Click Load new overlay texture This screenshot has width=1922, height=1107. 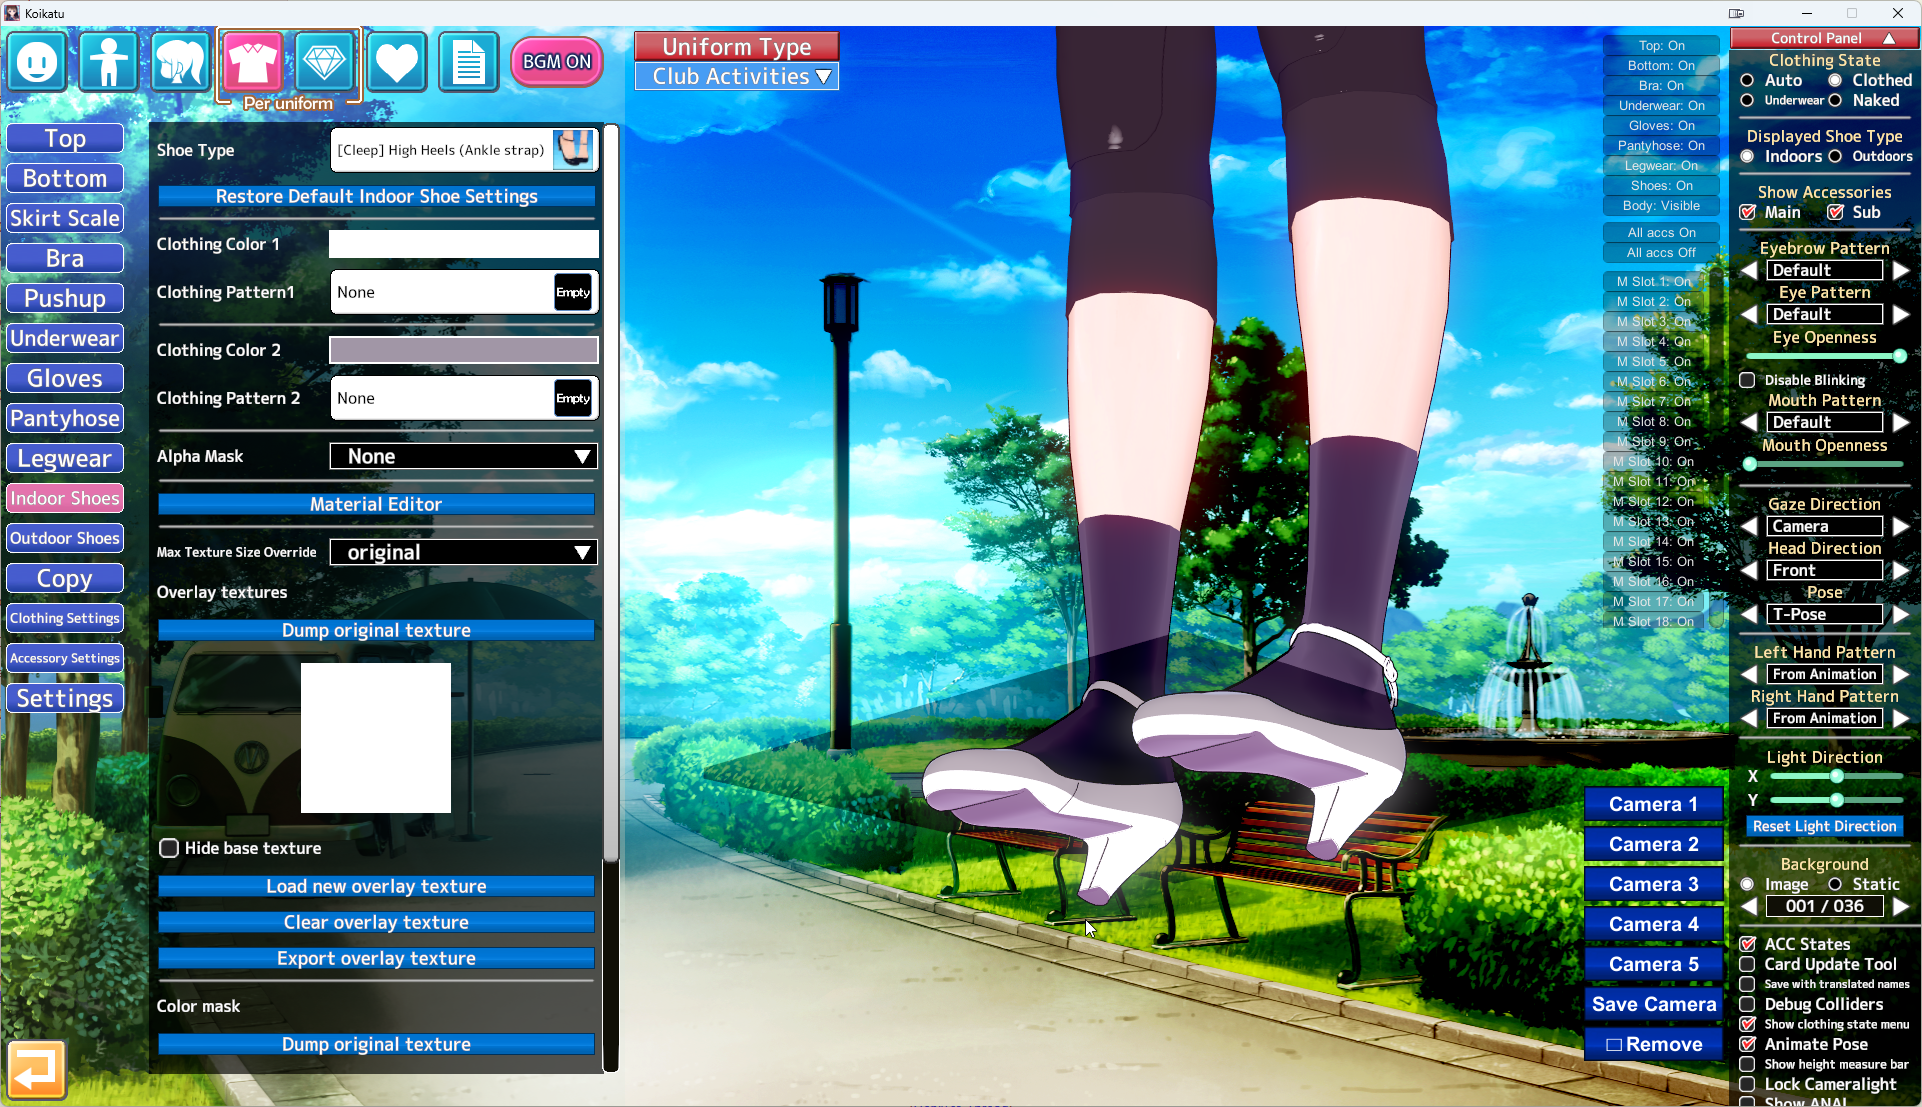(x=376, y=886)
